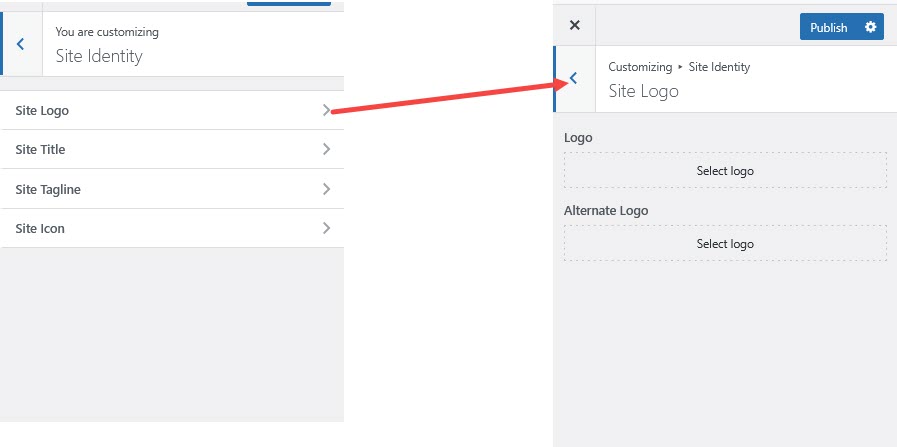Click the 'Customizing ▸ Site Identity' breadcrumb text
This screenshot has height=447, width=897.
pos(679,67)
